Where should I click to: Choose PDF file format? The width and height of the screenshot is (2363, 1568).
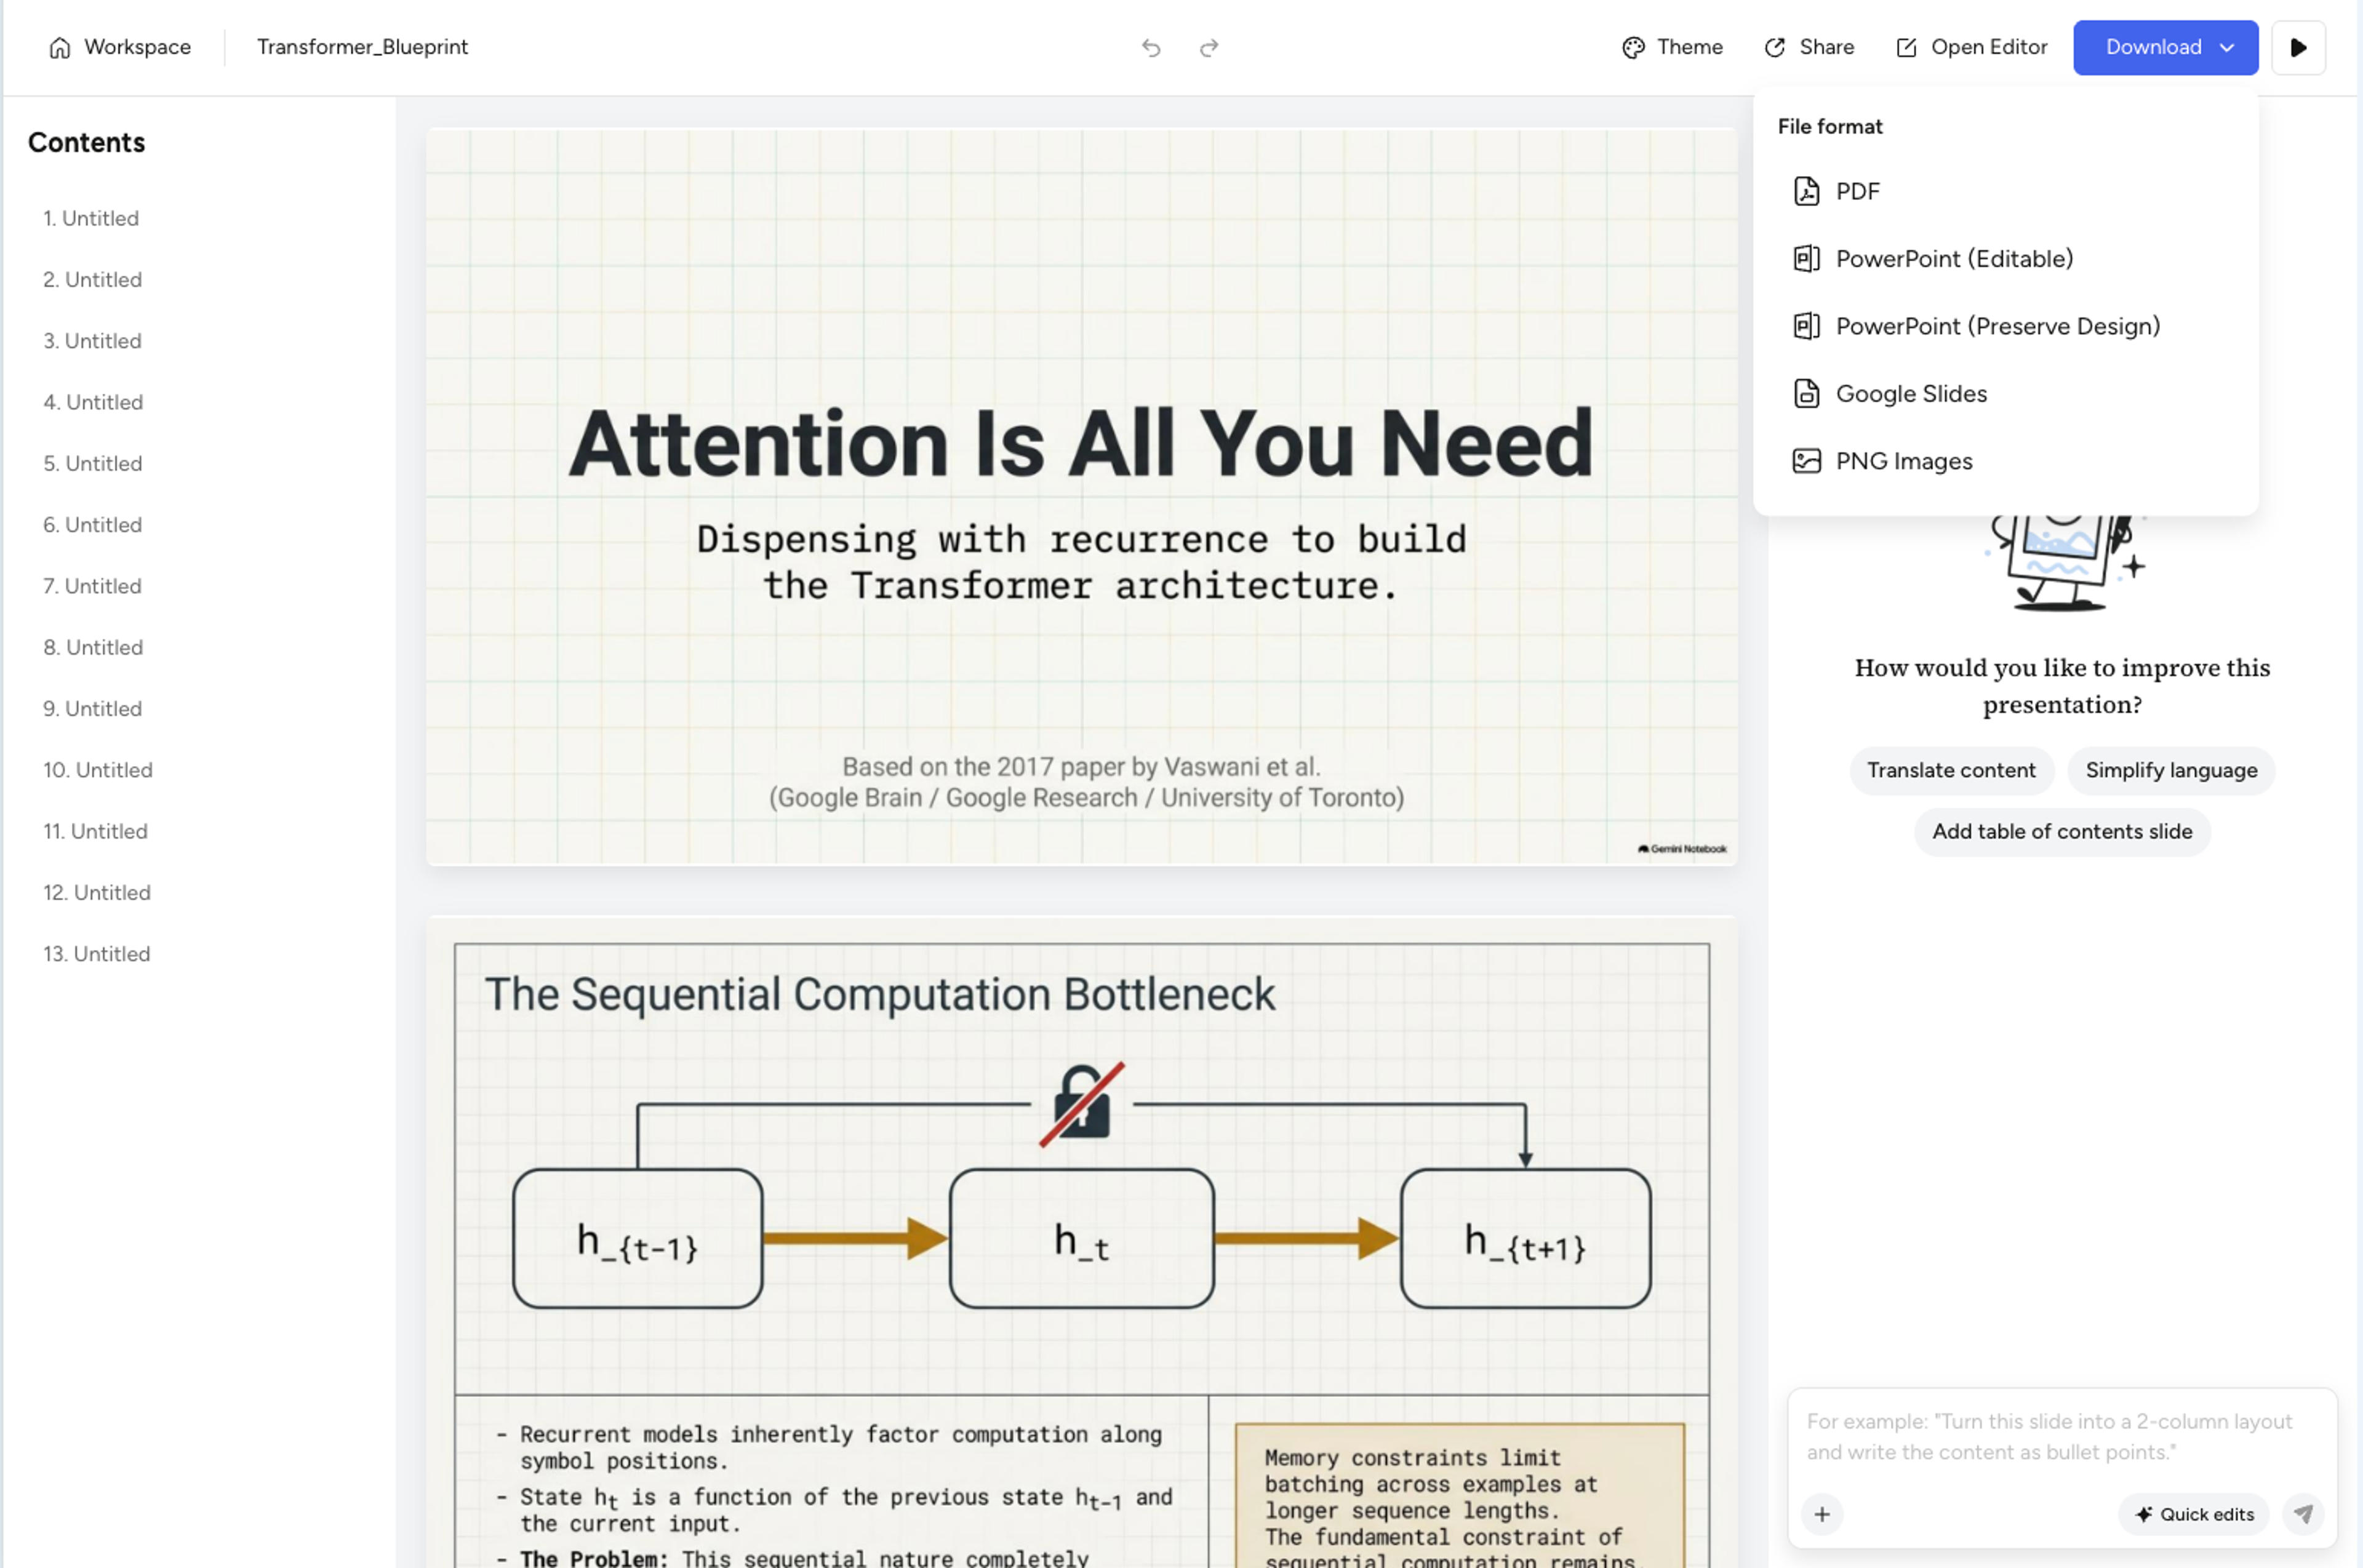(x=2005, y=191)
